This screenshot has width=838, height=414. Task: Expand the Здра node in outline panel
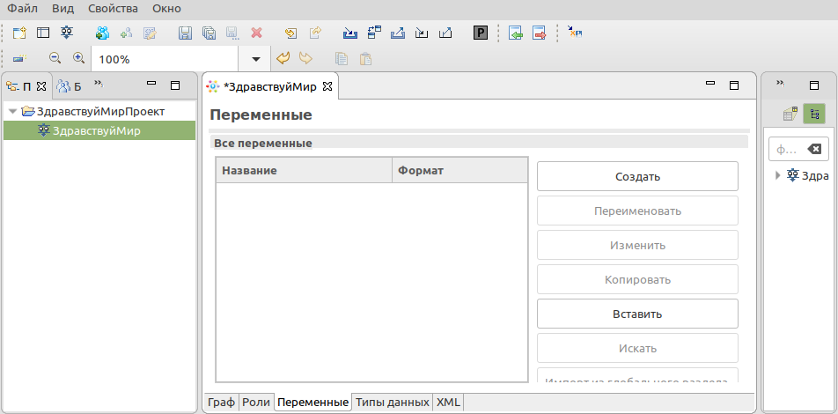[x=778, y=175]
